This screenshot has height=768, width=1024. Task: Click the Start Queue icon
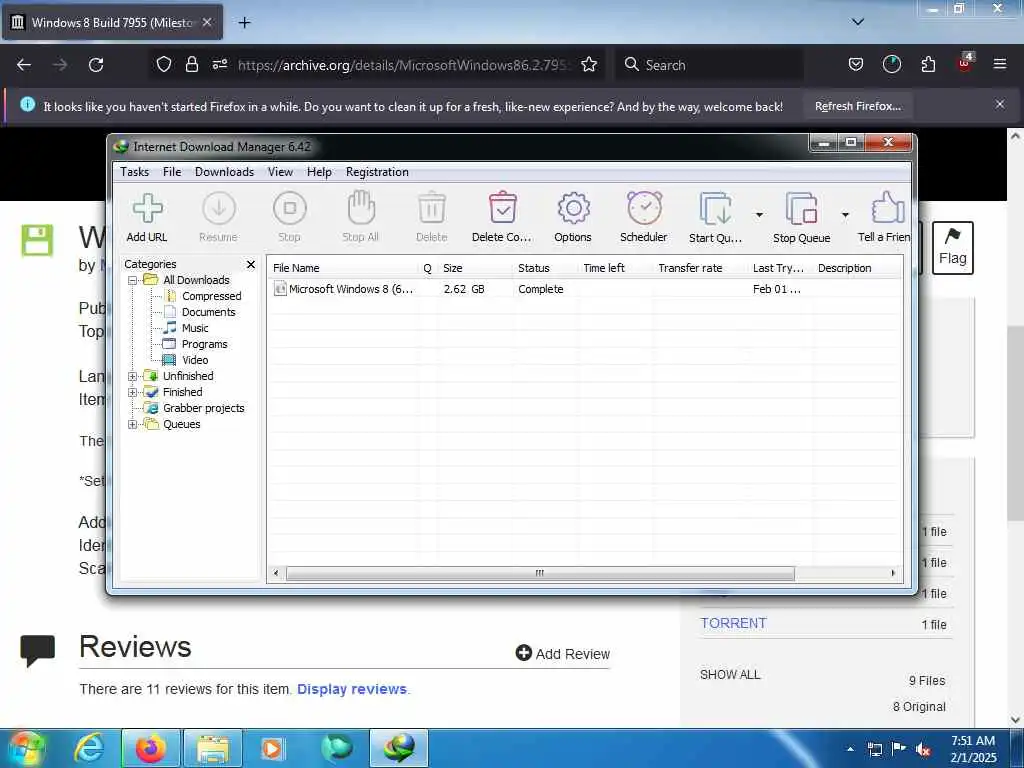715,209
